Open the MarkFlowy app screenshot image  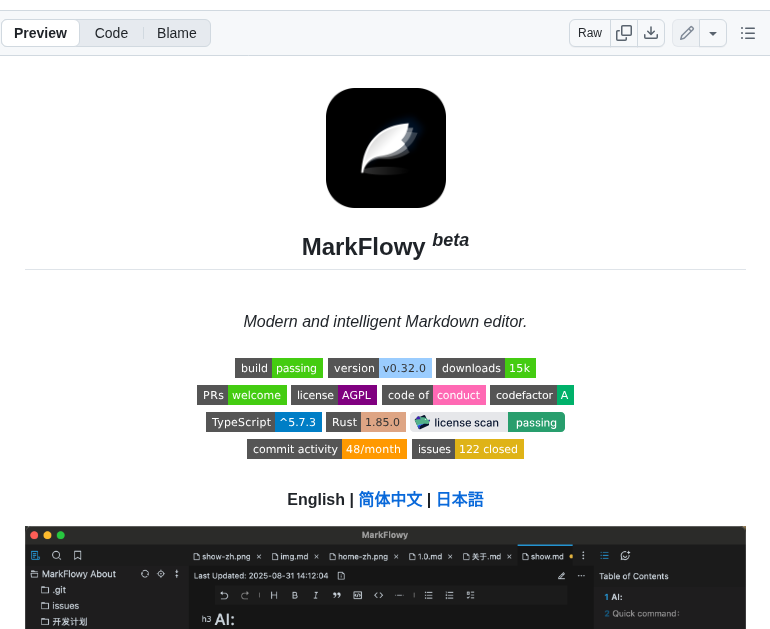tap(385, 577)
